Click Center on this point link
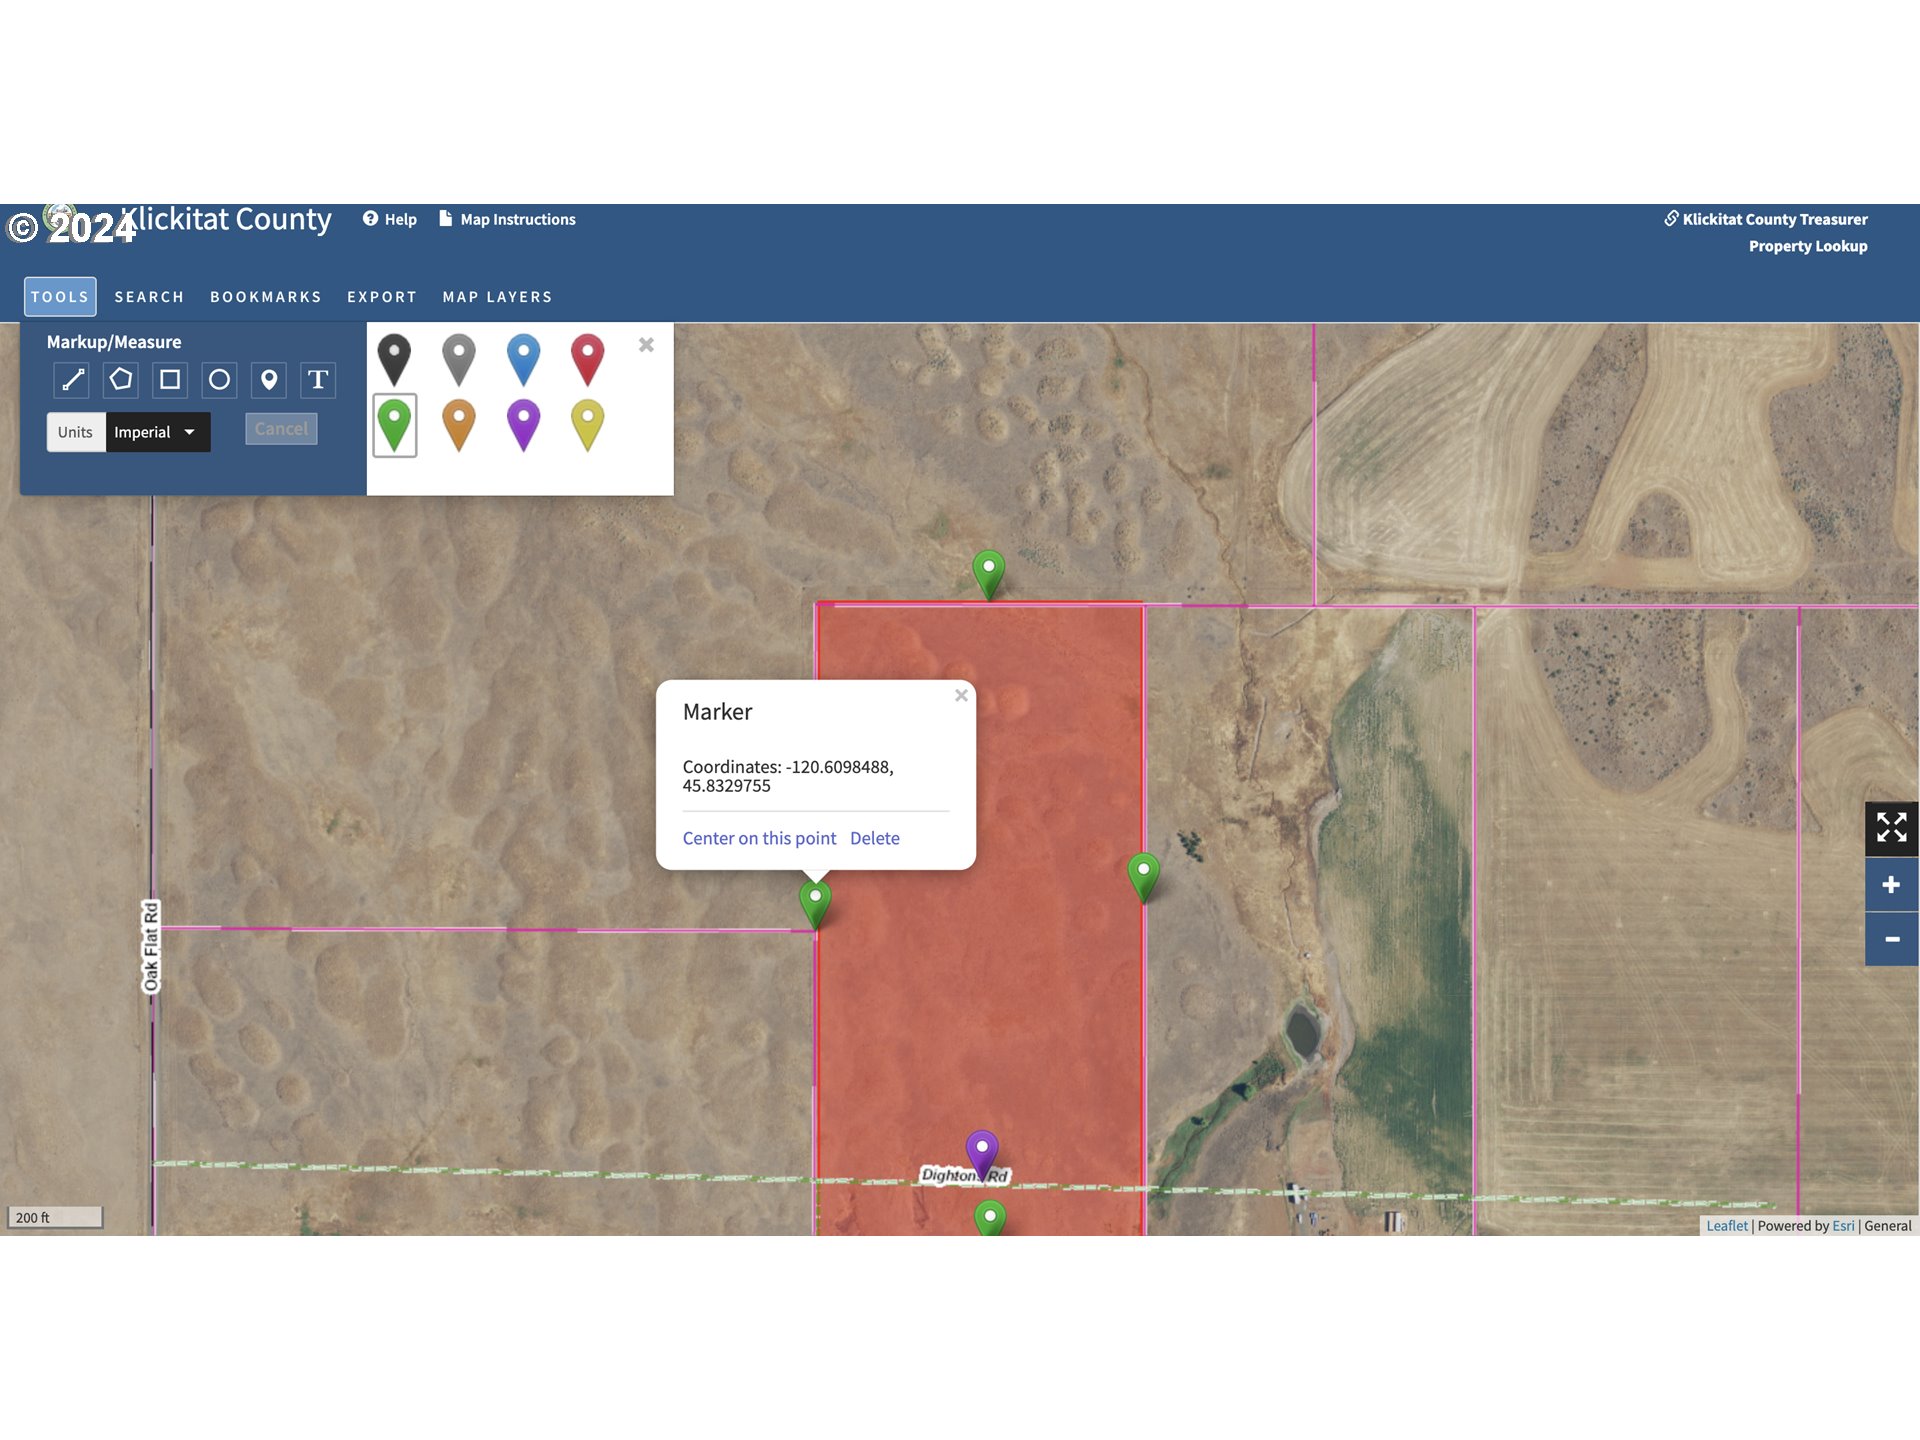1920x1440 pixels. coord(759,838)
